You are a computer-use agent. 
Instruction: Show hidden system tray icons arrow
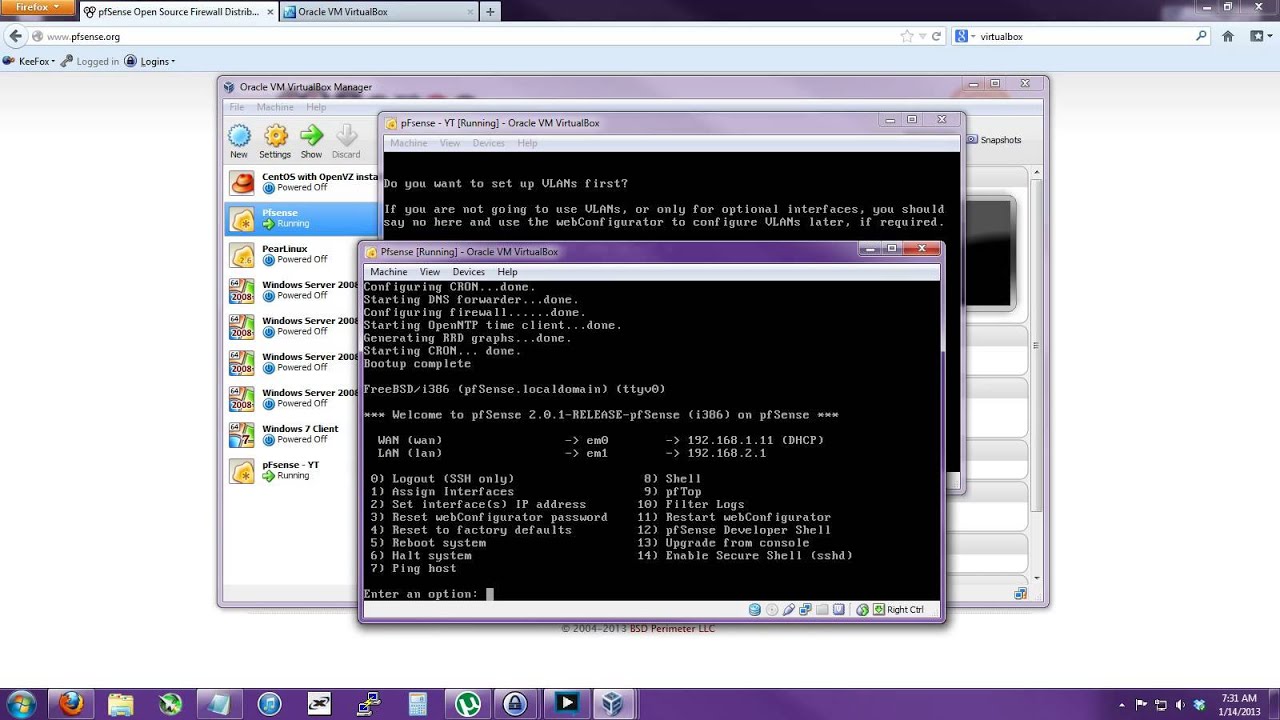[1123, 703]
